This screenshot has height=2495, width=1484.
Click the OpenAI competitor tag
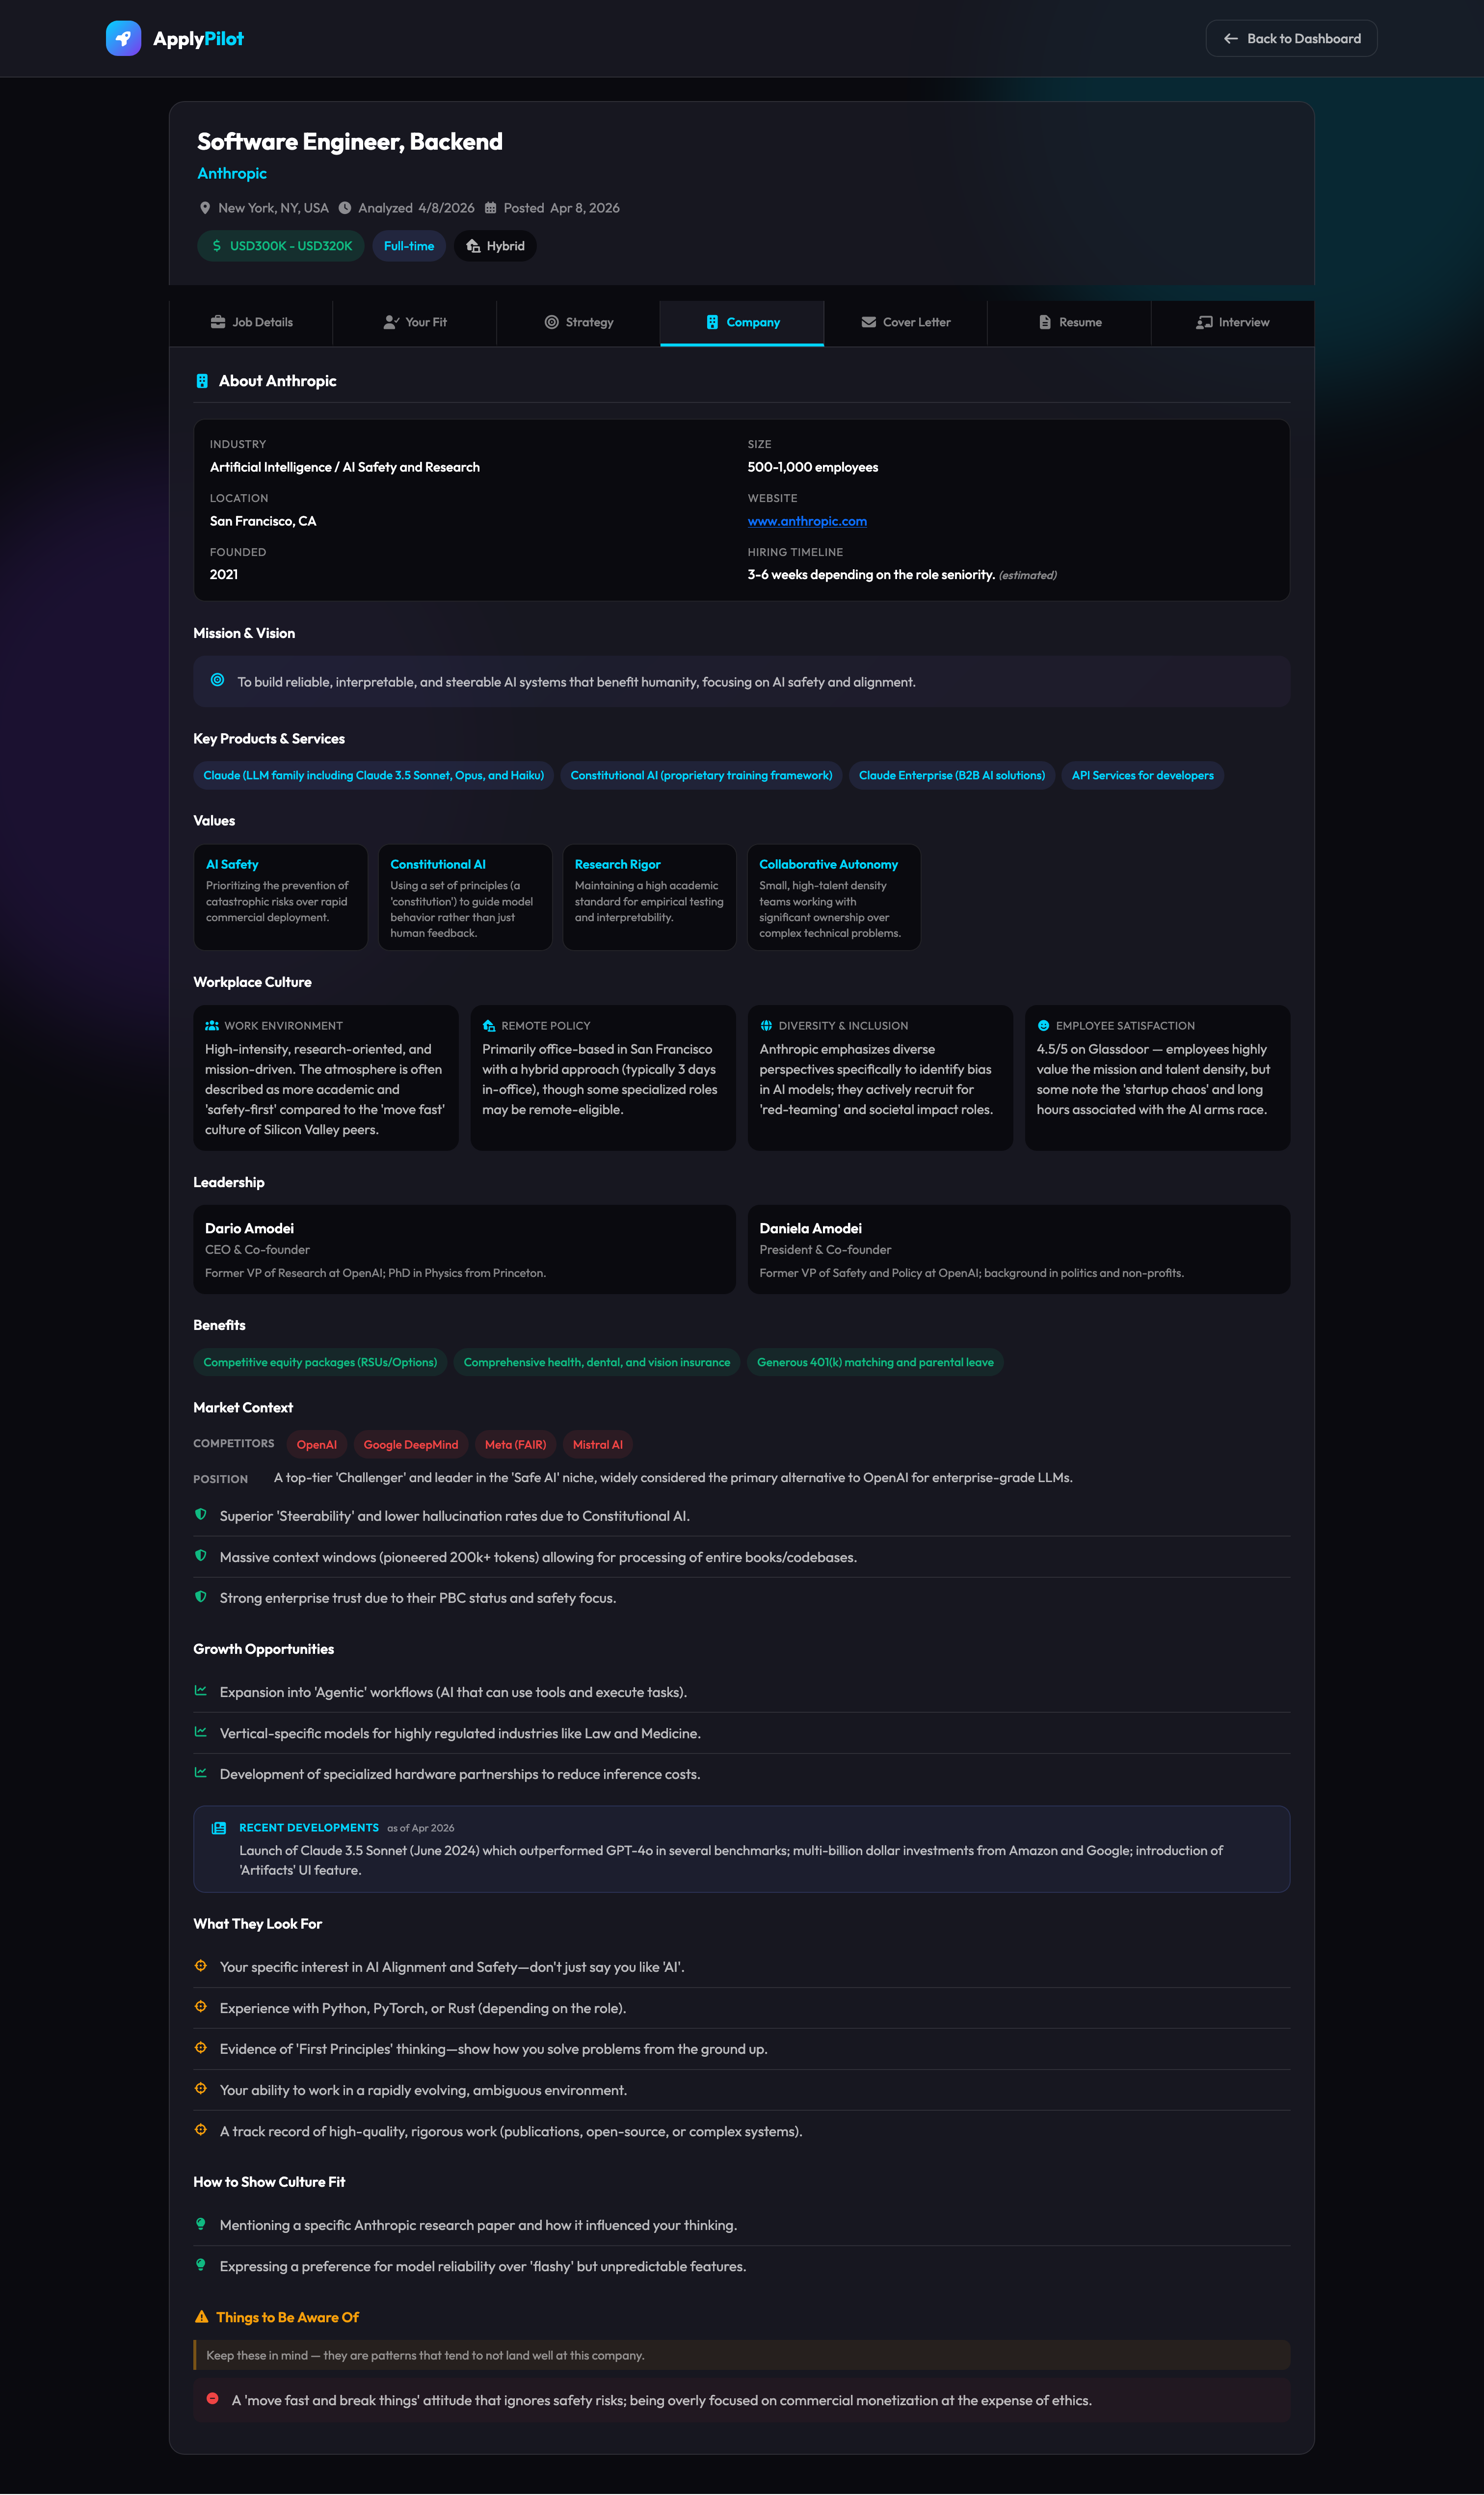tap(317, 1444)
